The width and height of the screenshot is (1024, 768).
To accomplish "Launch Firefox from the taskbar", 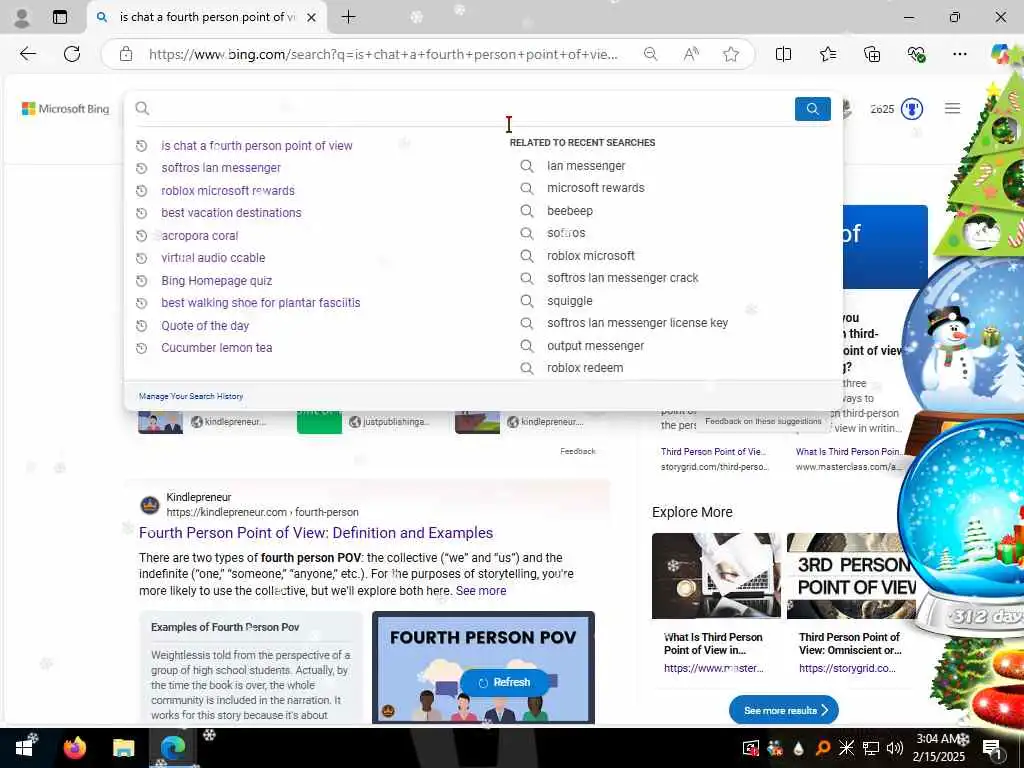I will click(74, 748).
